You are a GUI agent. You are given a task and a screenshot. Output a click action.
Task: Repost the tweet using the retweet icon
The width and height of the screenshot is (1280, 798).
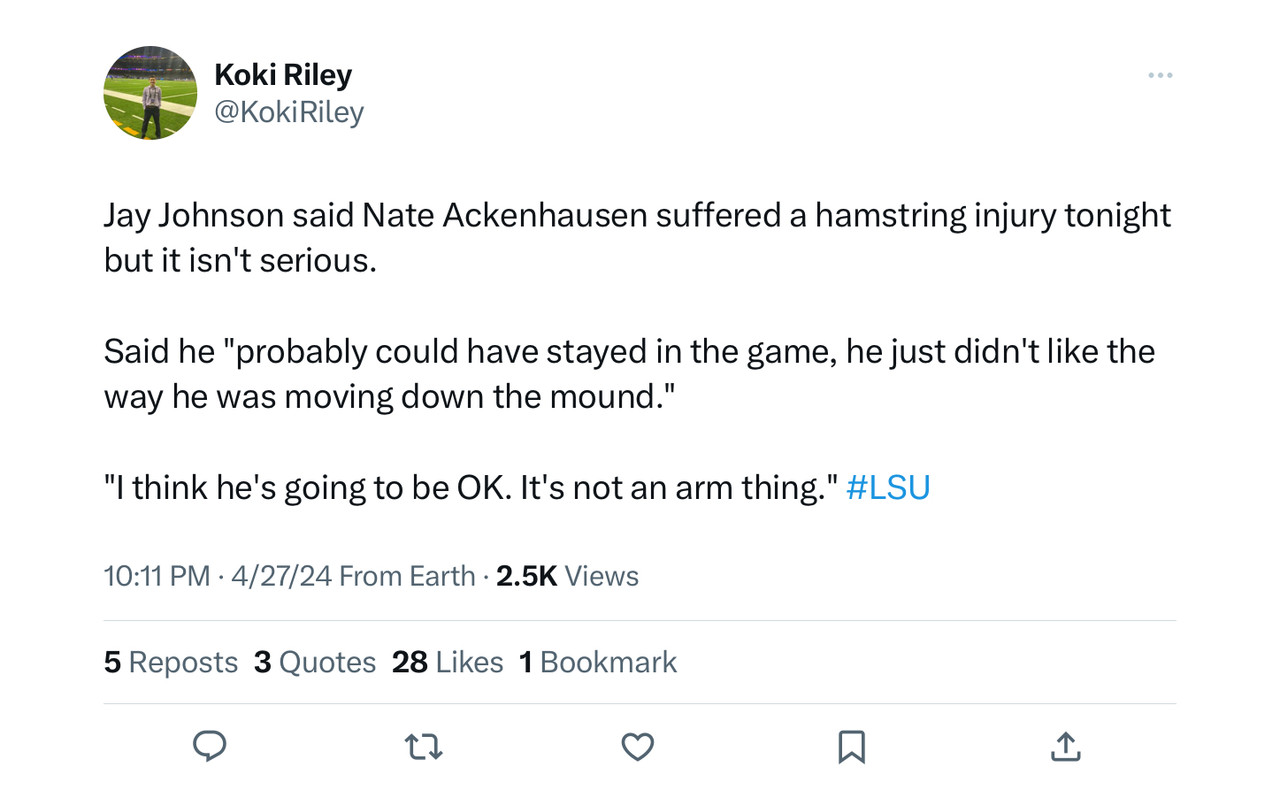[x=423, y=746]
